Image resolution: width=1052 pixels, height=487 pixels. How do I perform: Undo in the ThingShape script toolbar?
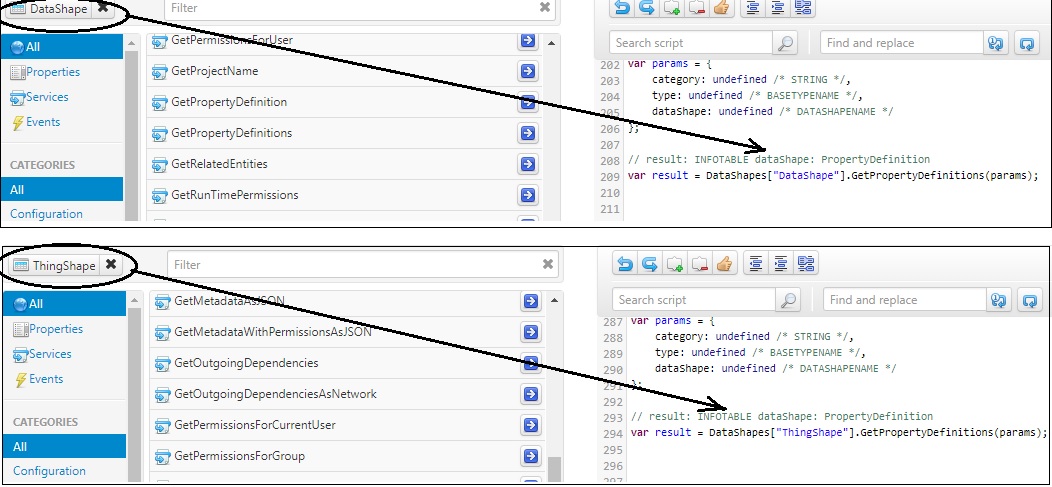tap(625, 264)
